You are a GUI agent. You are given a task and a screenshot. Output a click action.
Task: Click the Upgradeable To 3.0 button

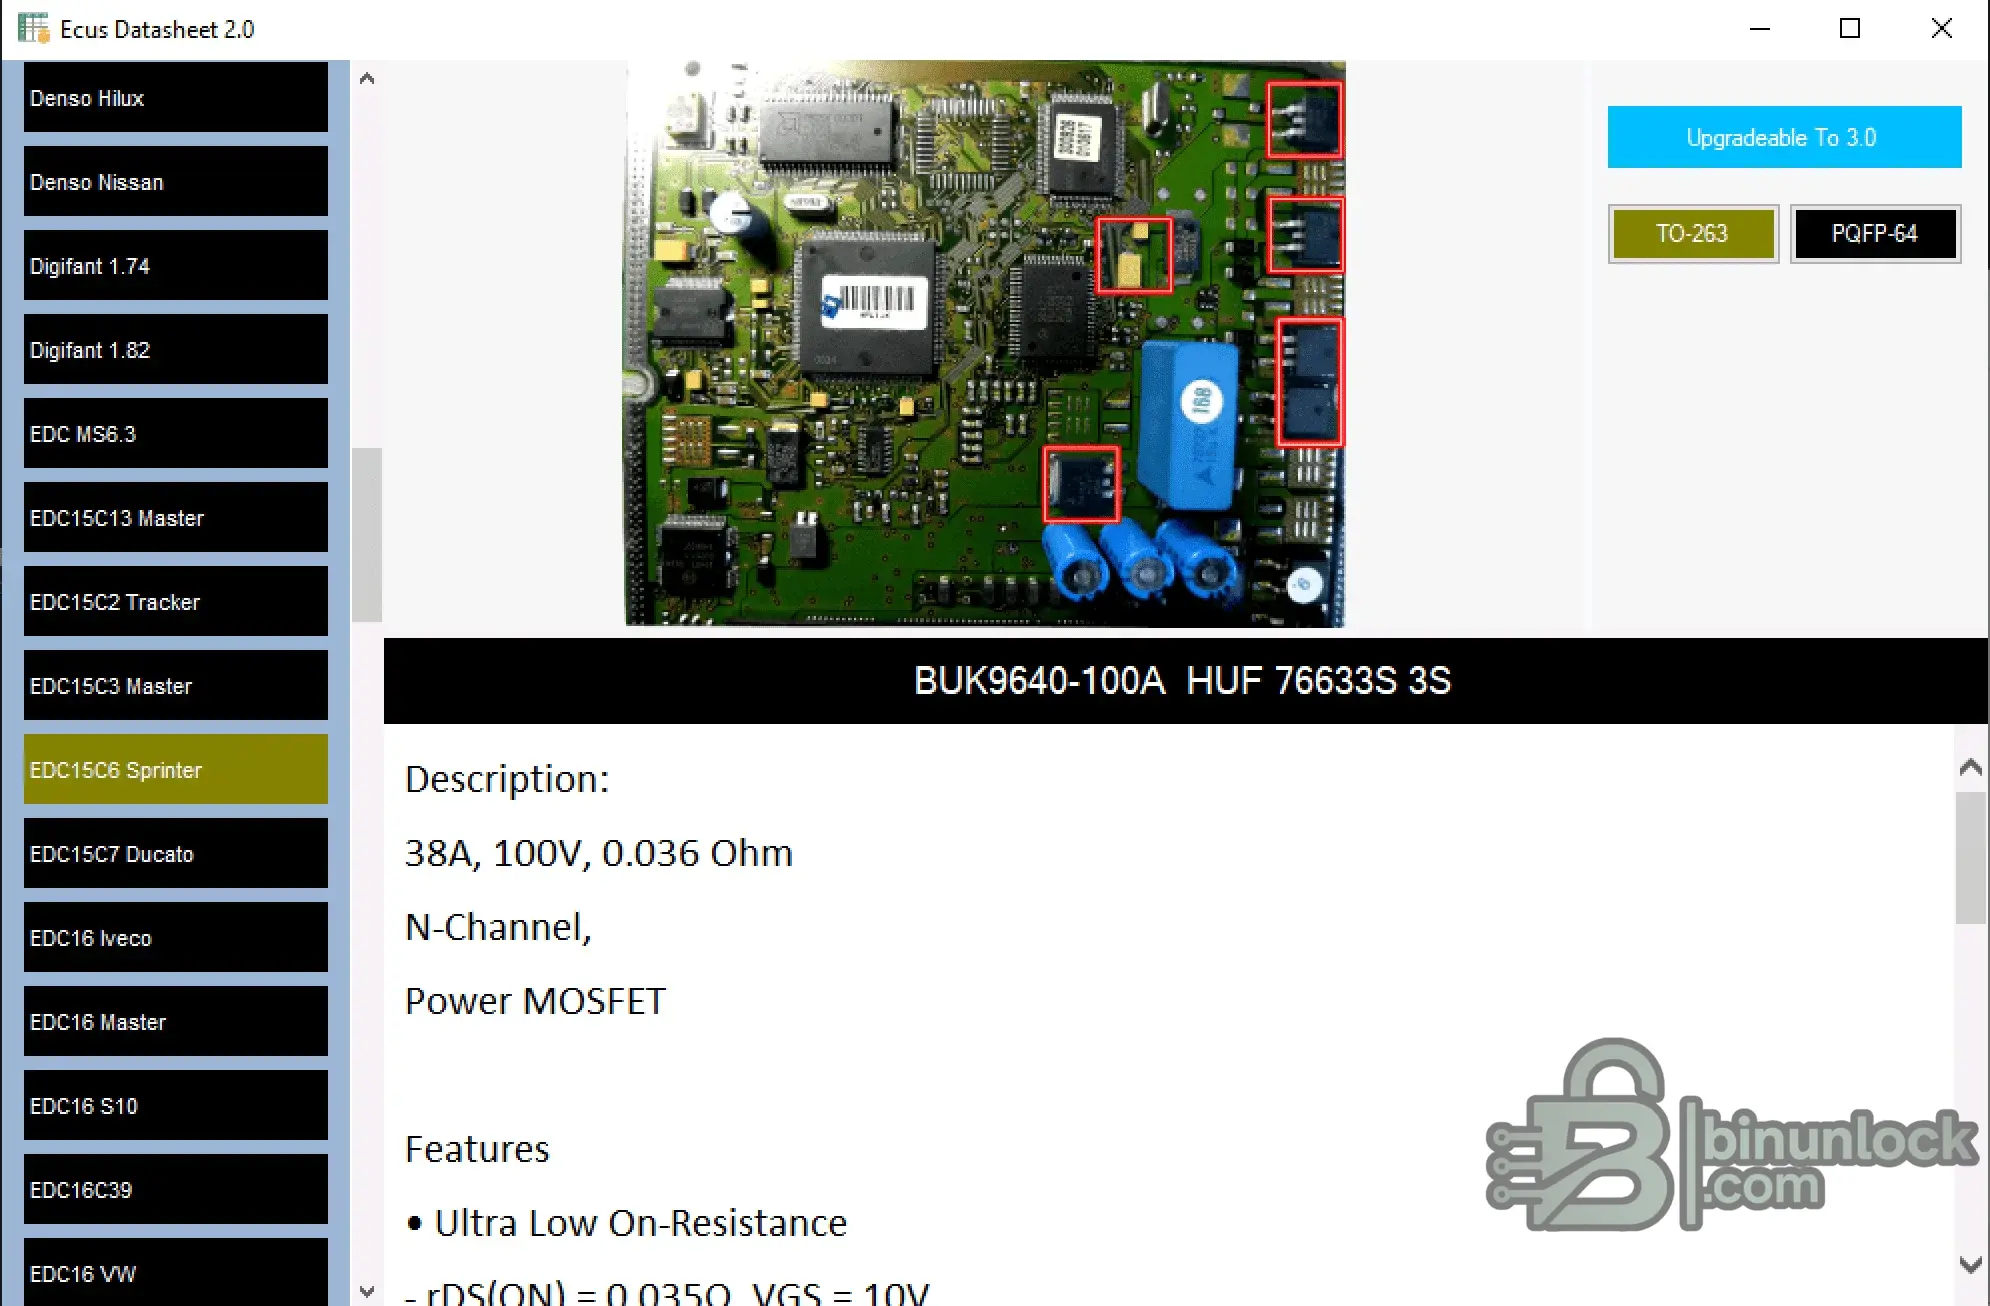1784,137
